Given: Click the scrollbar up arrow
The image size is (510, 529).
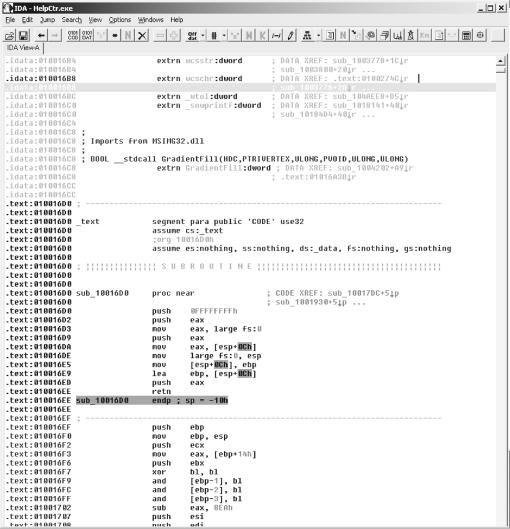Looking at the screenshot, I should click(501, 61).
